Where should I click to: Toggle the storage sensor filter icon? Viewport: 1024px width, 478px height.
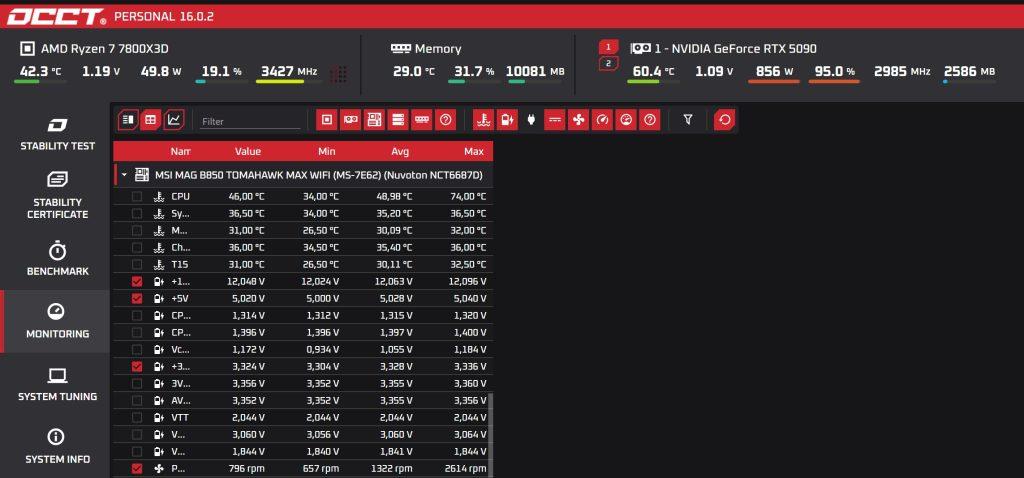click(398, 120)
